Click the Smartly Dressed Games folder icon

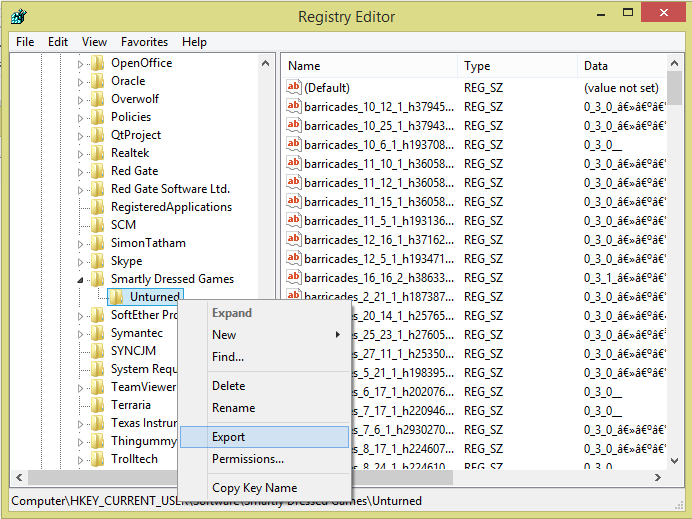[x=98, y=279]
